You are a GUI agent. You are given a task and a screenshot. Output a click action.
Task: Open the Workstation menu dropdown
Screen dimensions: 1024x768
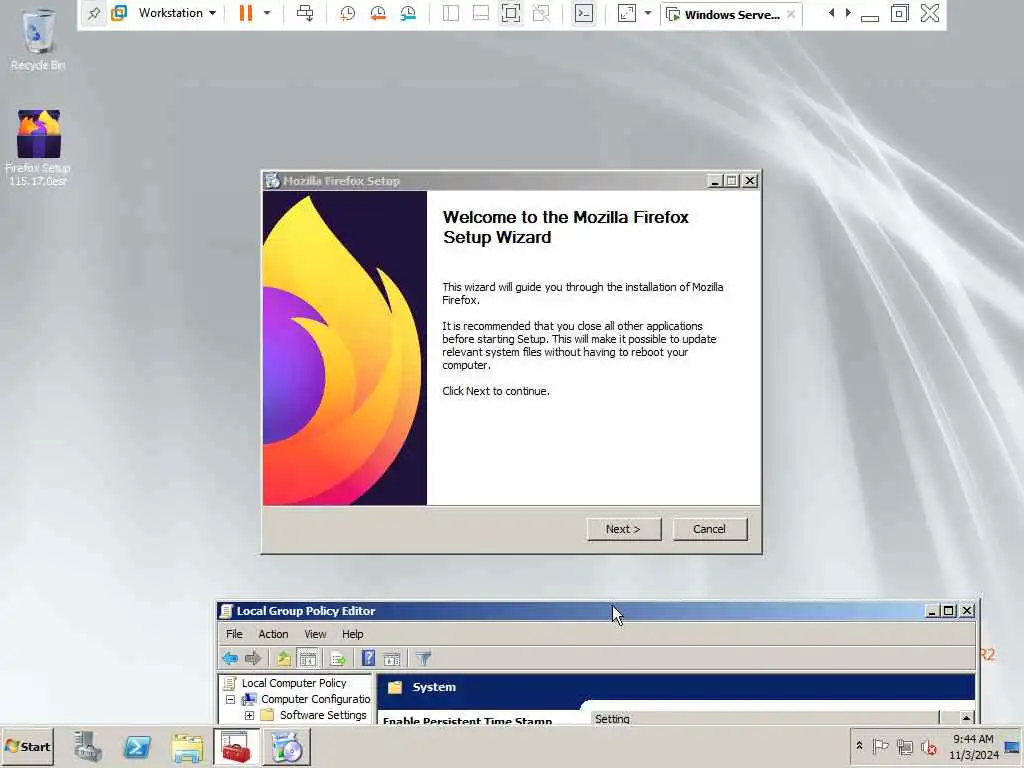pos(176,13)
